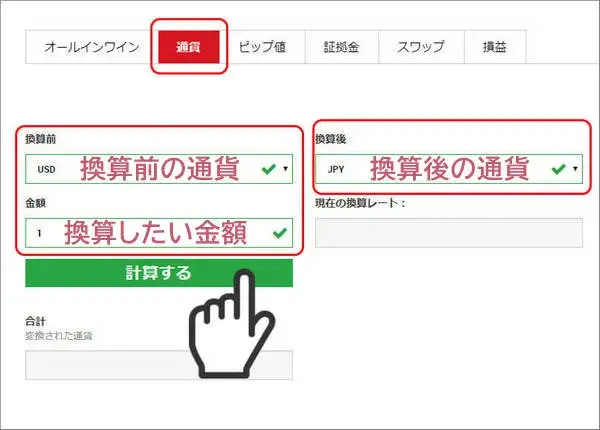The height and width of the screenshot is (430, 600).
Task: Click the dropdown arrow beside JPY
Action: click(575, 169)
